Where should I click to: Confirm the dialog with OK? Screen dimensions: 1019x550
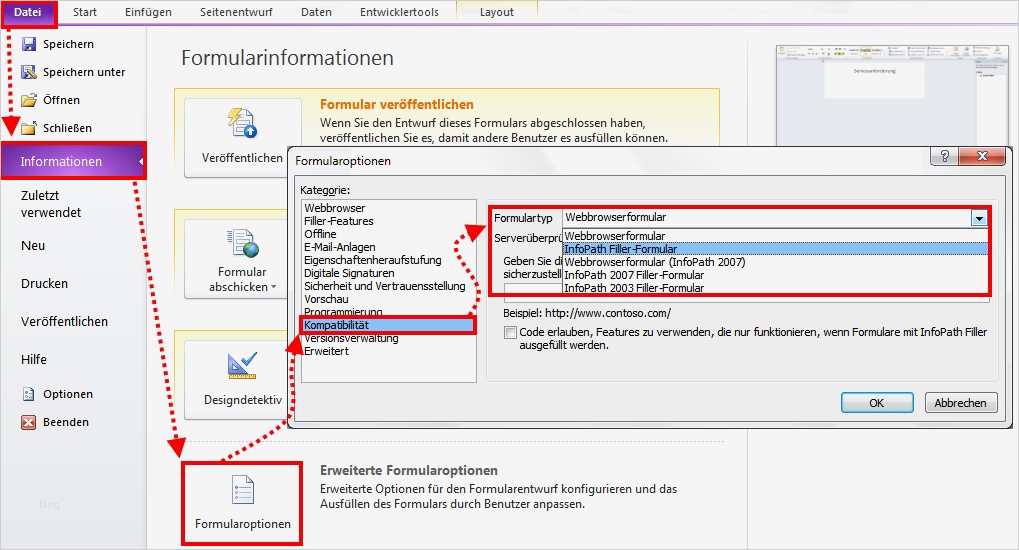pos(877,403)
